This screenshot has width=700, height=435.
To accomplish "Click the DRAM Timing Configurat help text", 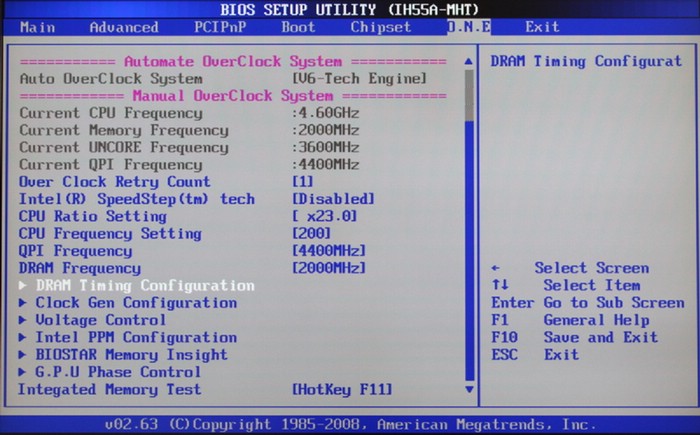I will click(x=587, y=61).
